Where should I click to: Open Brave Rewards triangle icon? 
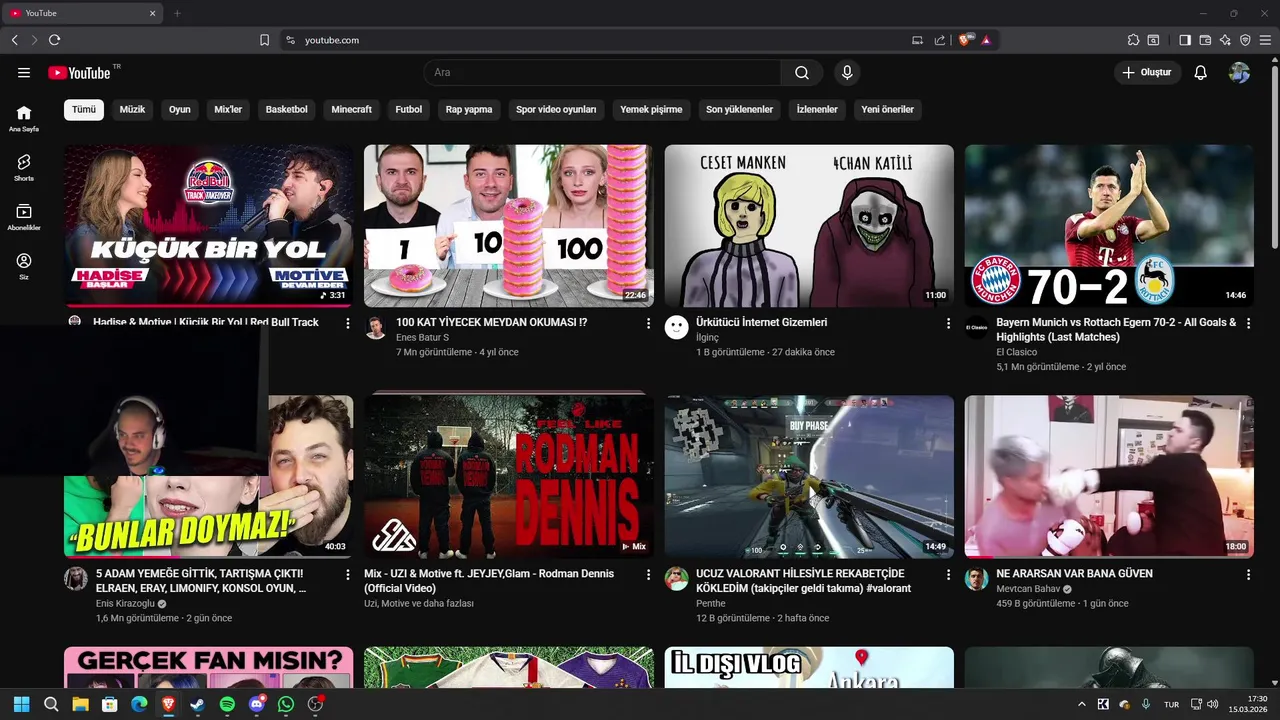(x=986, y=40)
